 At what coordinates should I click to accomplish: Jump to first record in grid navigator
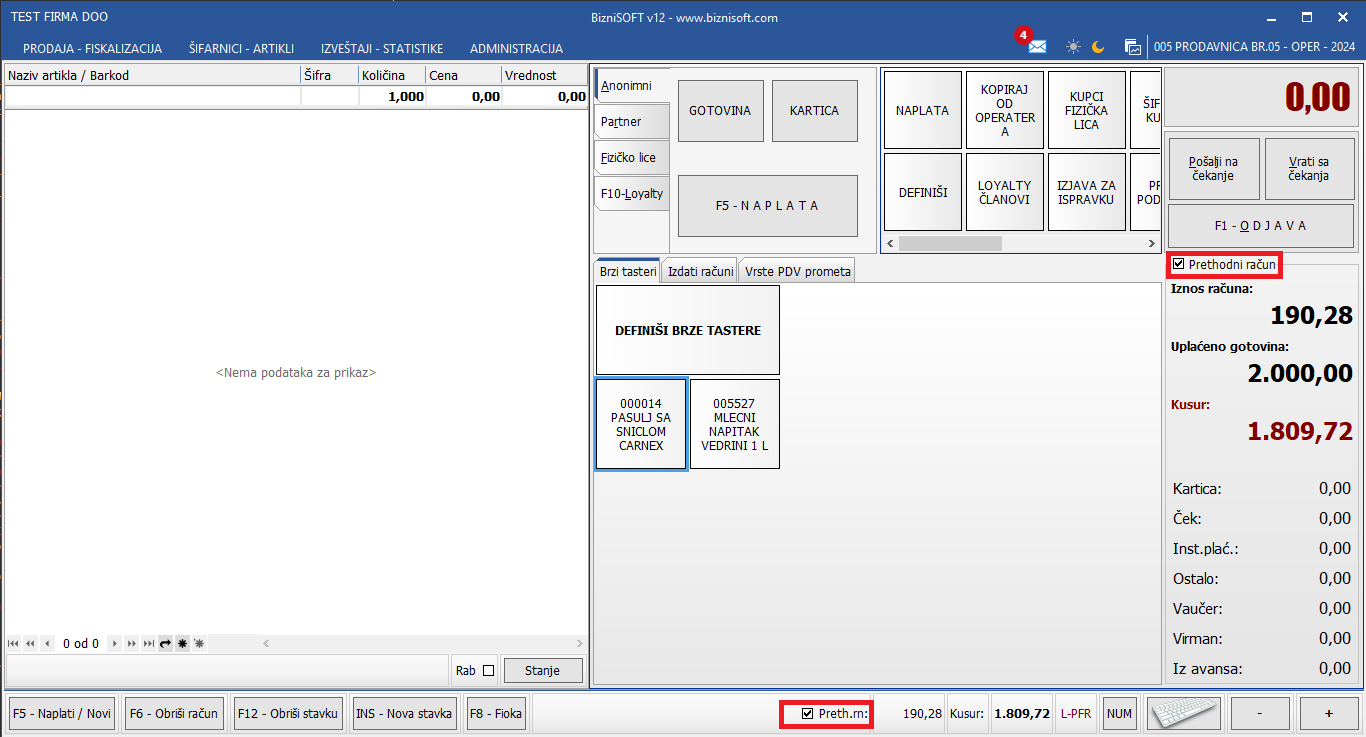14,644
